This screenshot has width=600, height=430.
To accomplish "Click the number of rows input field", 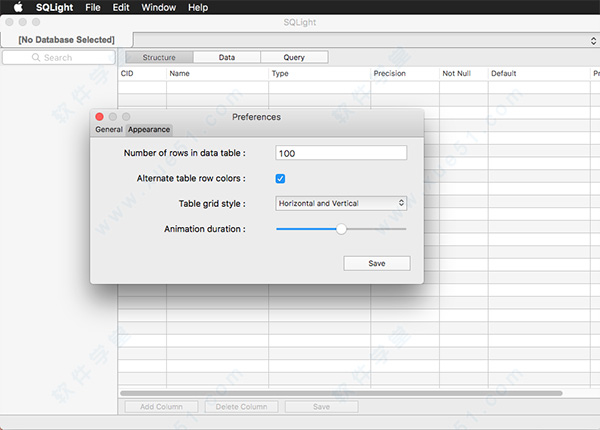I will point(341,153).
